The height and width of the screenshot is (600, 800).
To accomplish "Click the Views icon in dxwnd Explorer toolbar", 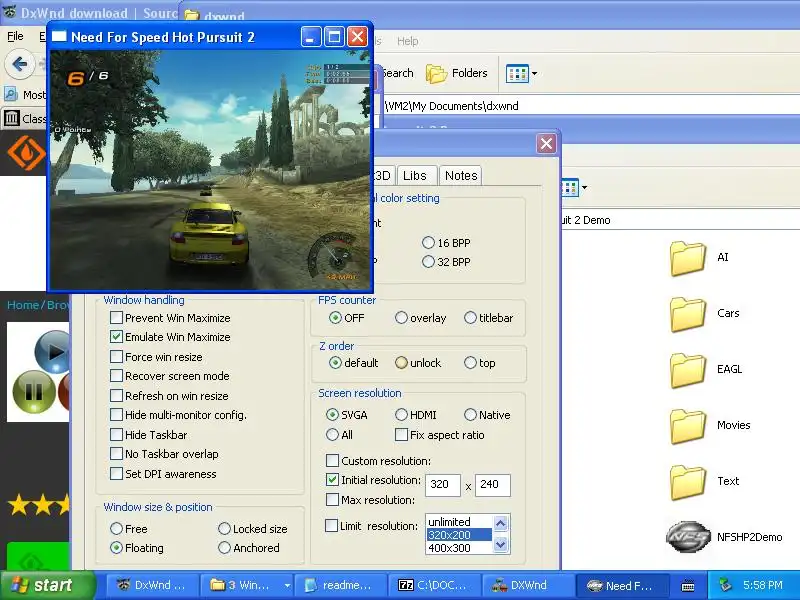I will pyautogui.click(x=517, y=73).
